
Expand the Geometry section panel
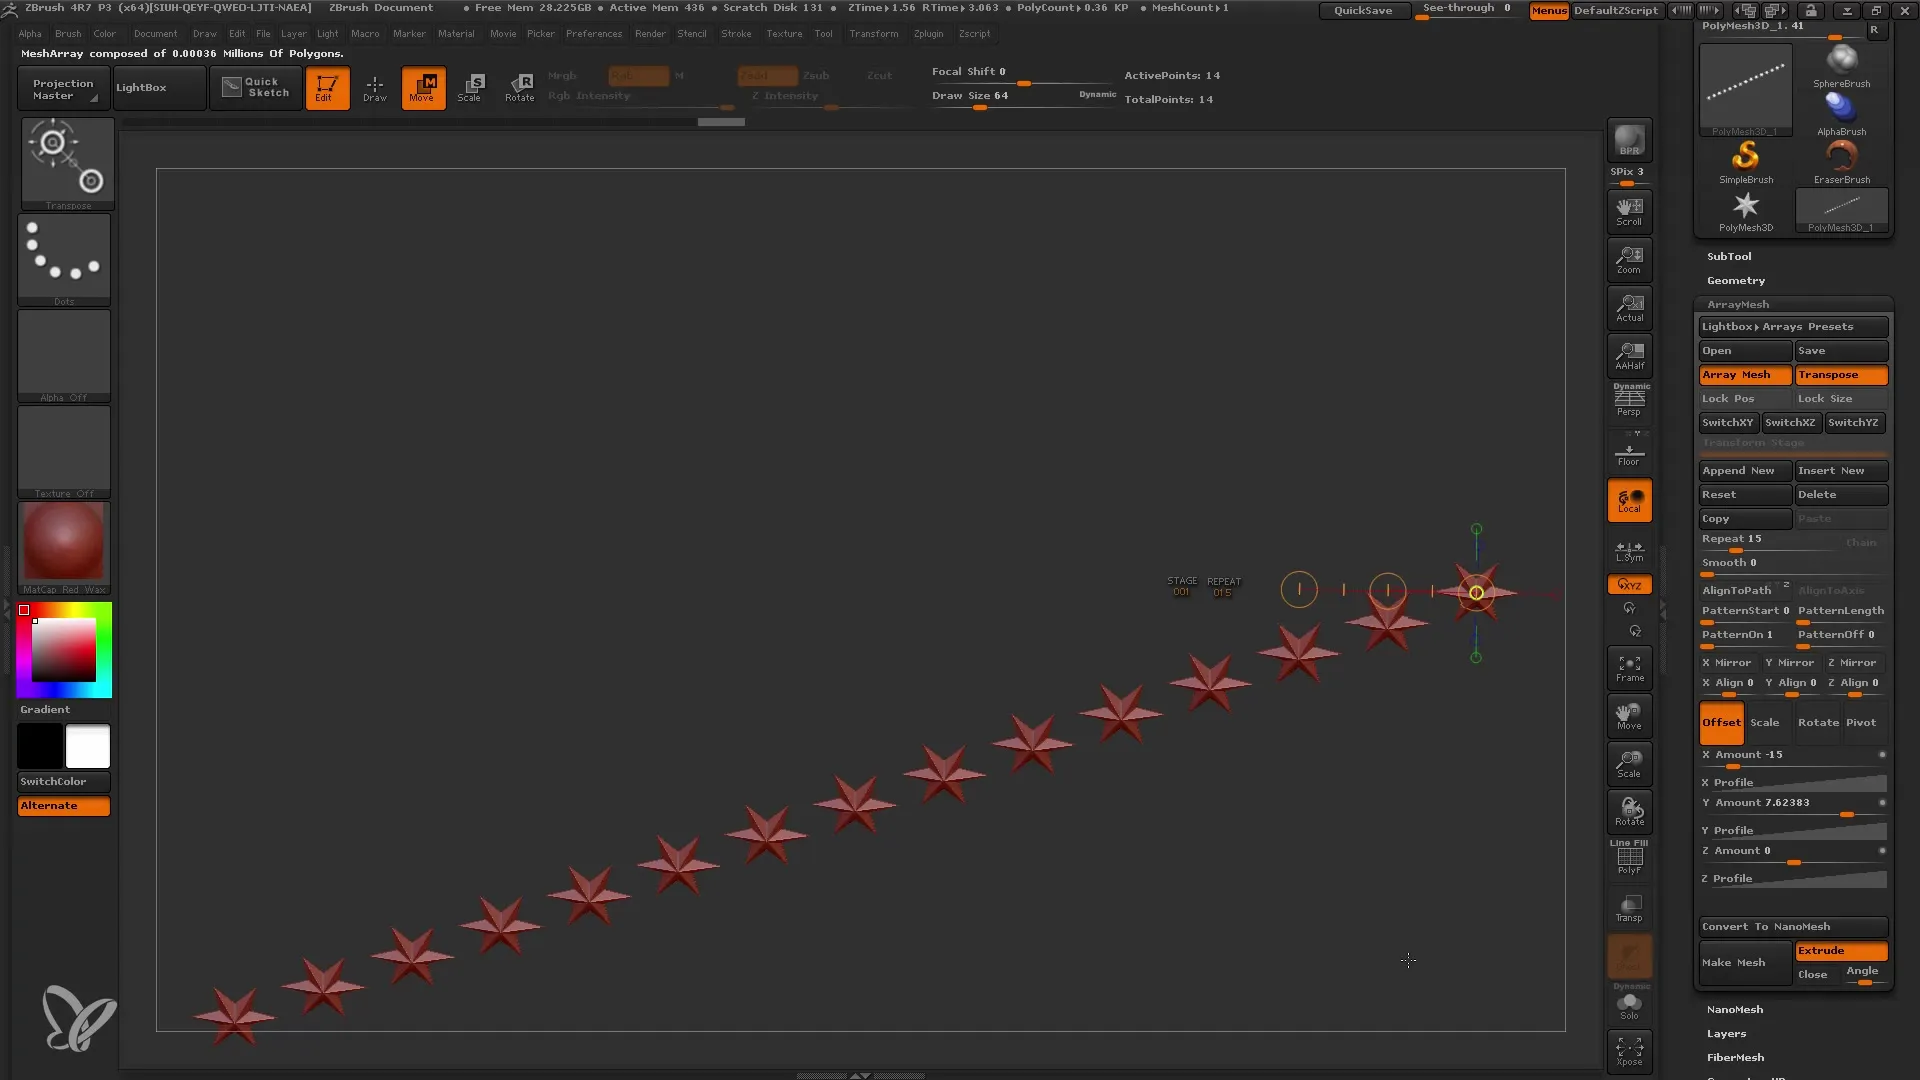[x=1735, y=280]
